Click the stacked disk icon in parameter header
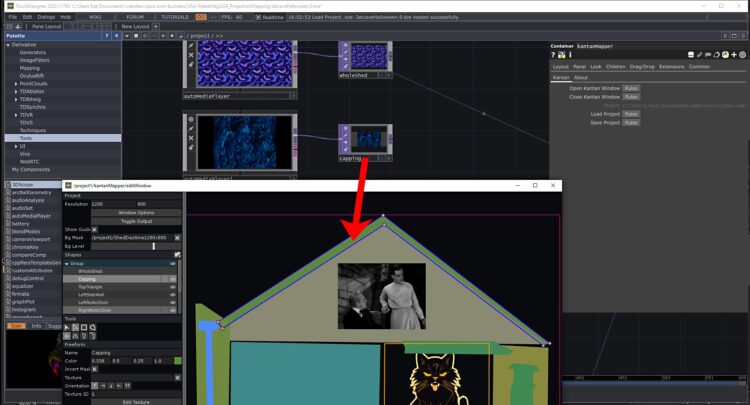The width and height of the screenshot is (750, 405). coord(691,55)
